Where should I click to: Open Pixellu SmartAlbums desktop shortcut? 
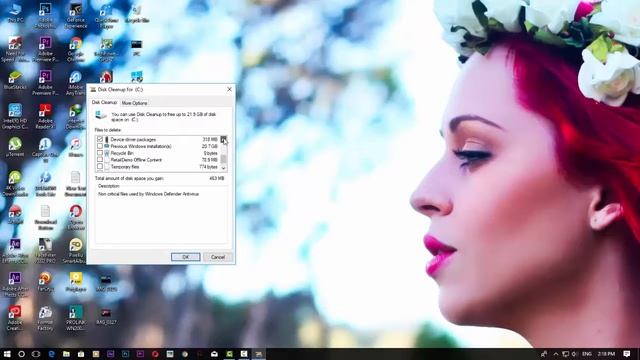coord(76,251)
